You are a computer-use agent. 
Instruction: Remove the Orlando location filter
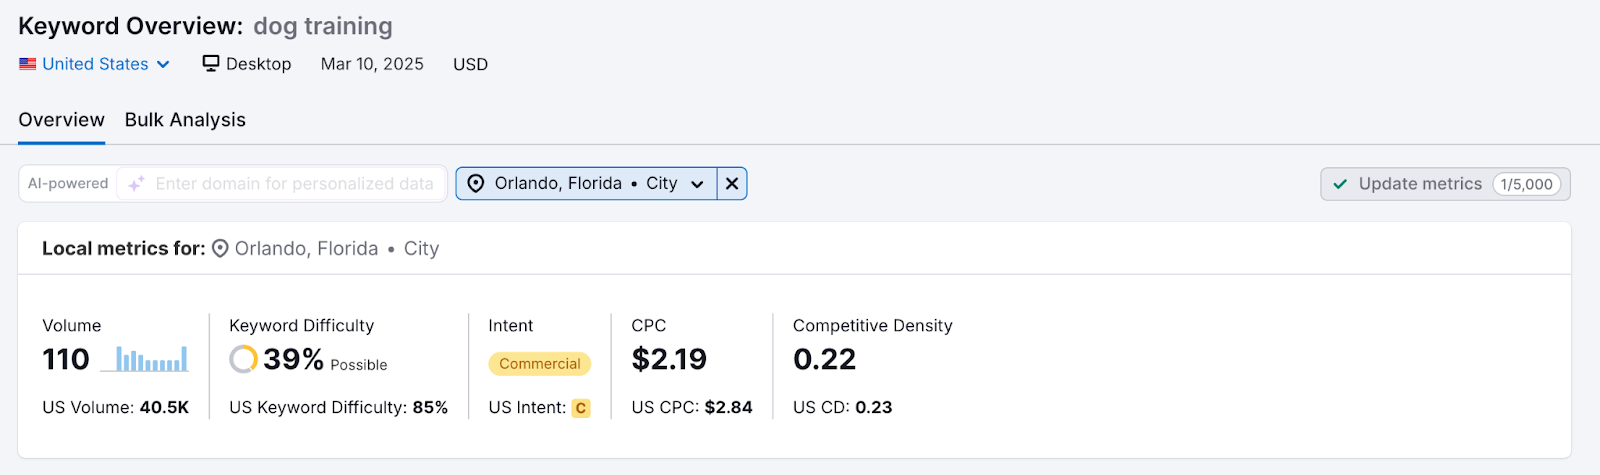[x=732, y=184]
